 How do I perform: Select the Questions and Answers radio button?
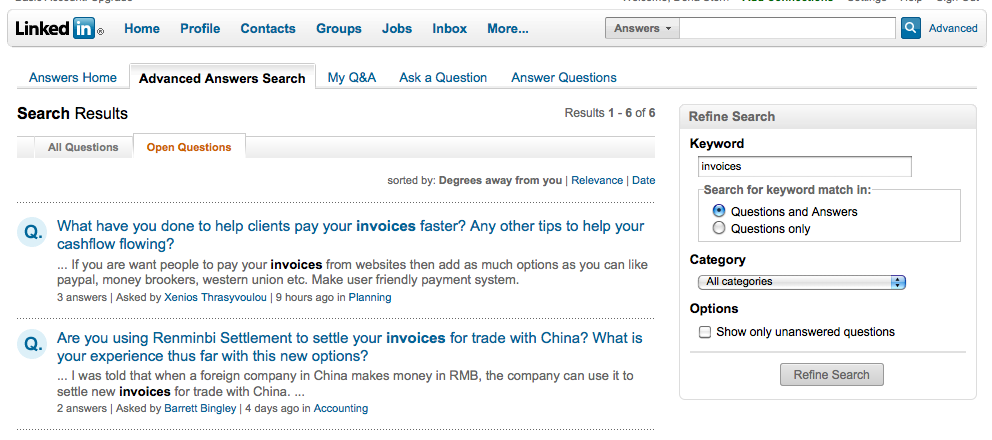coord(719,211)
